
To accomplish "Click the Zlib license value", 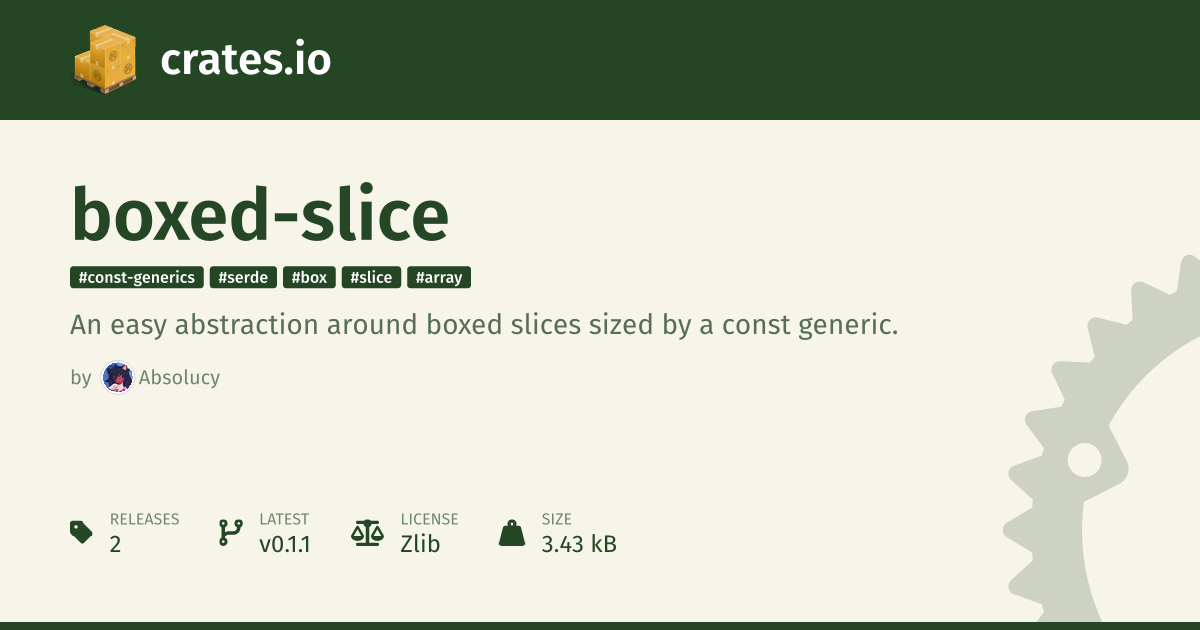I will coord(420,545).
